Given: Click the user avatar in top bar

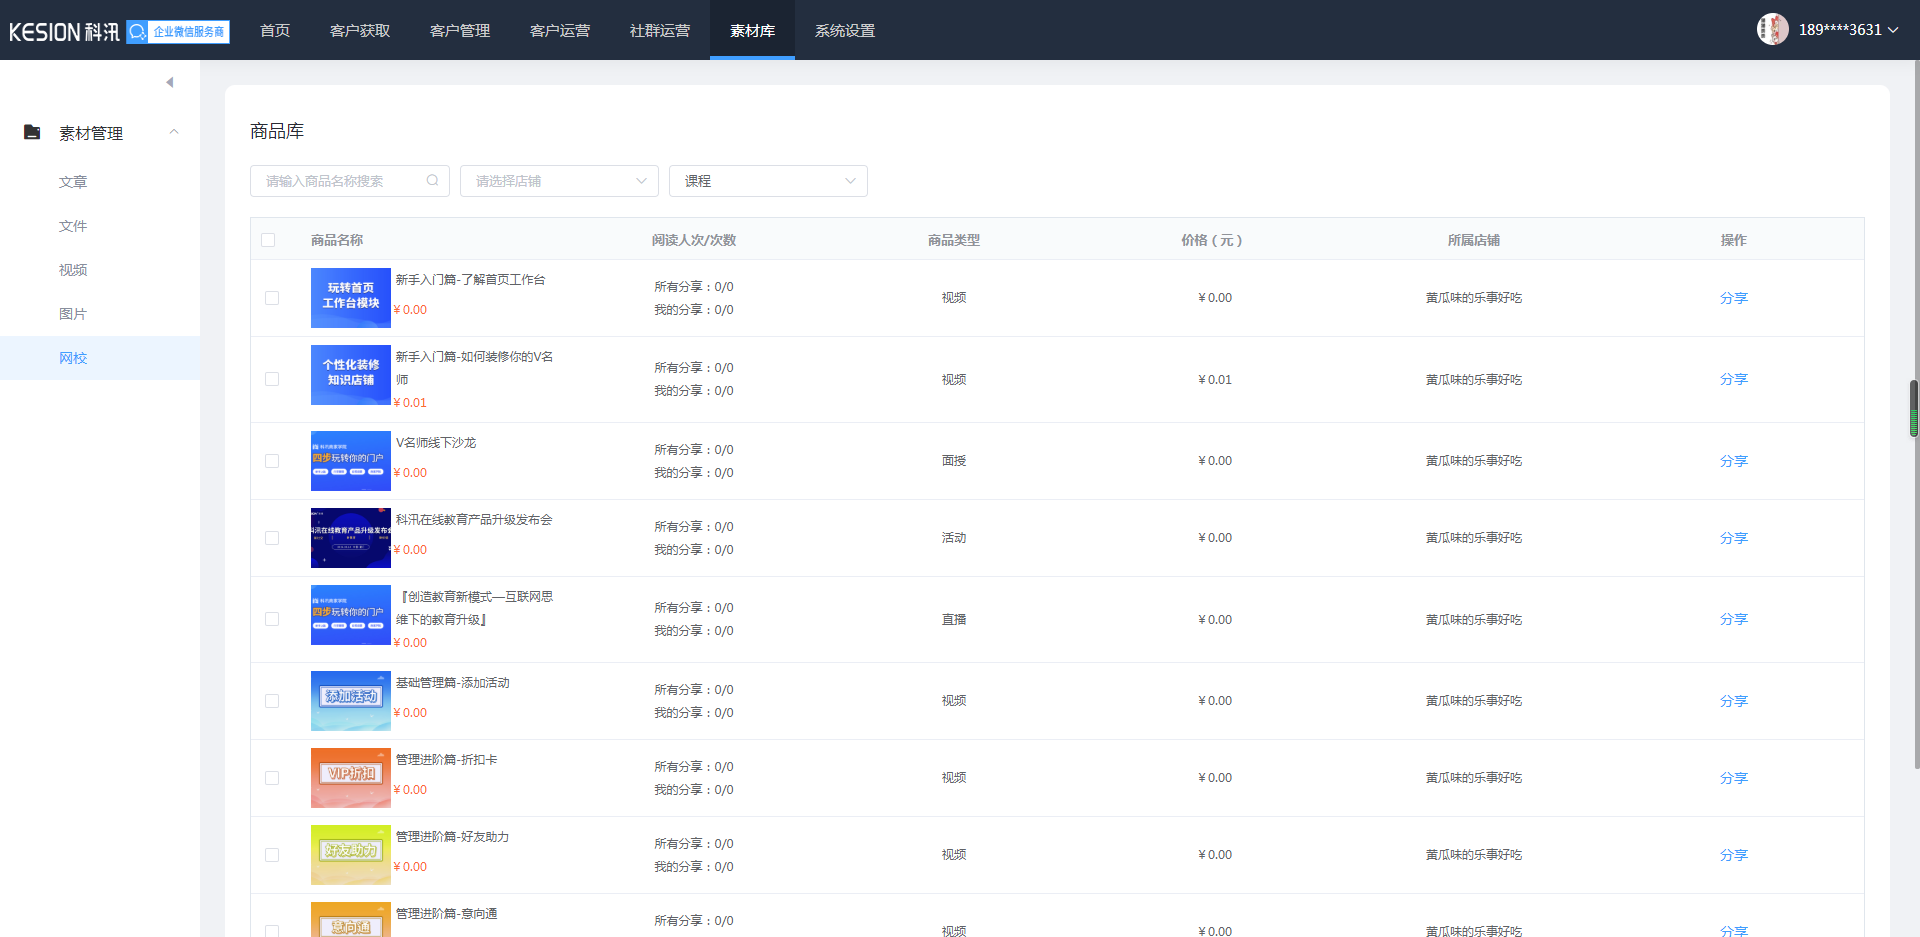Looking at the screenshot, I should [x=1772, y=29].
